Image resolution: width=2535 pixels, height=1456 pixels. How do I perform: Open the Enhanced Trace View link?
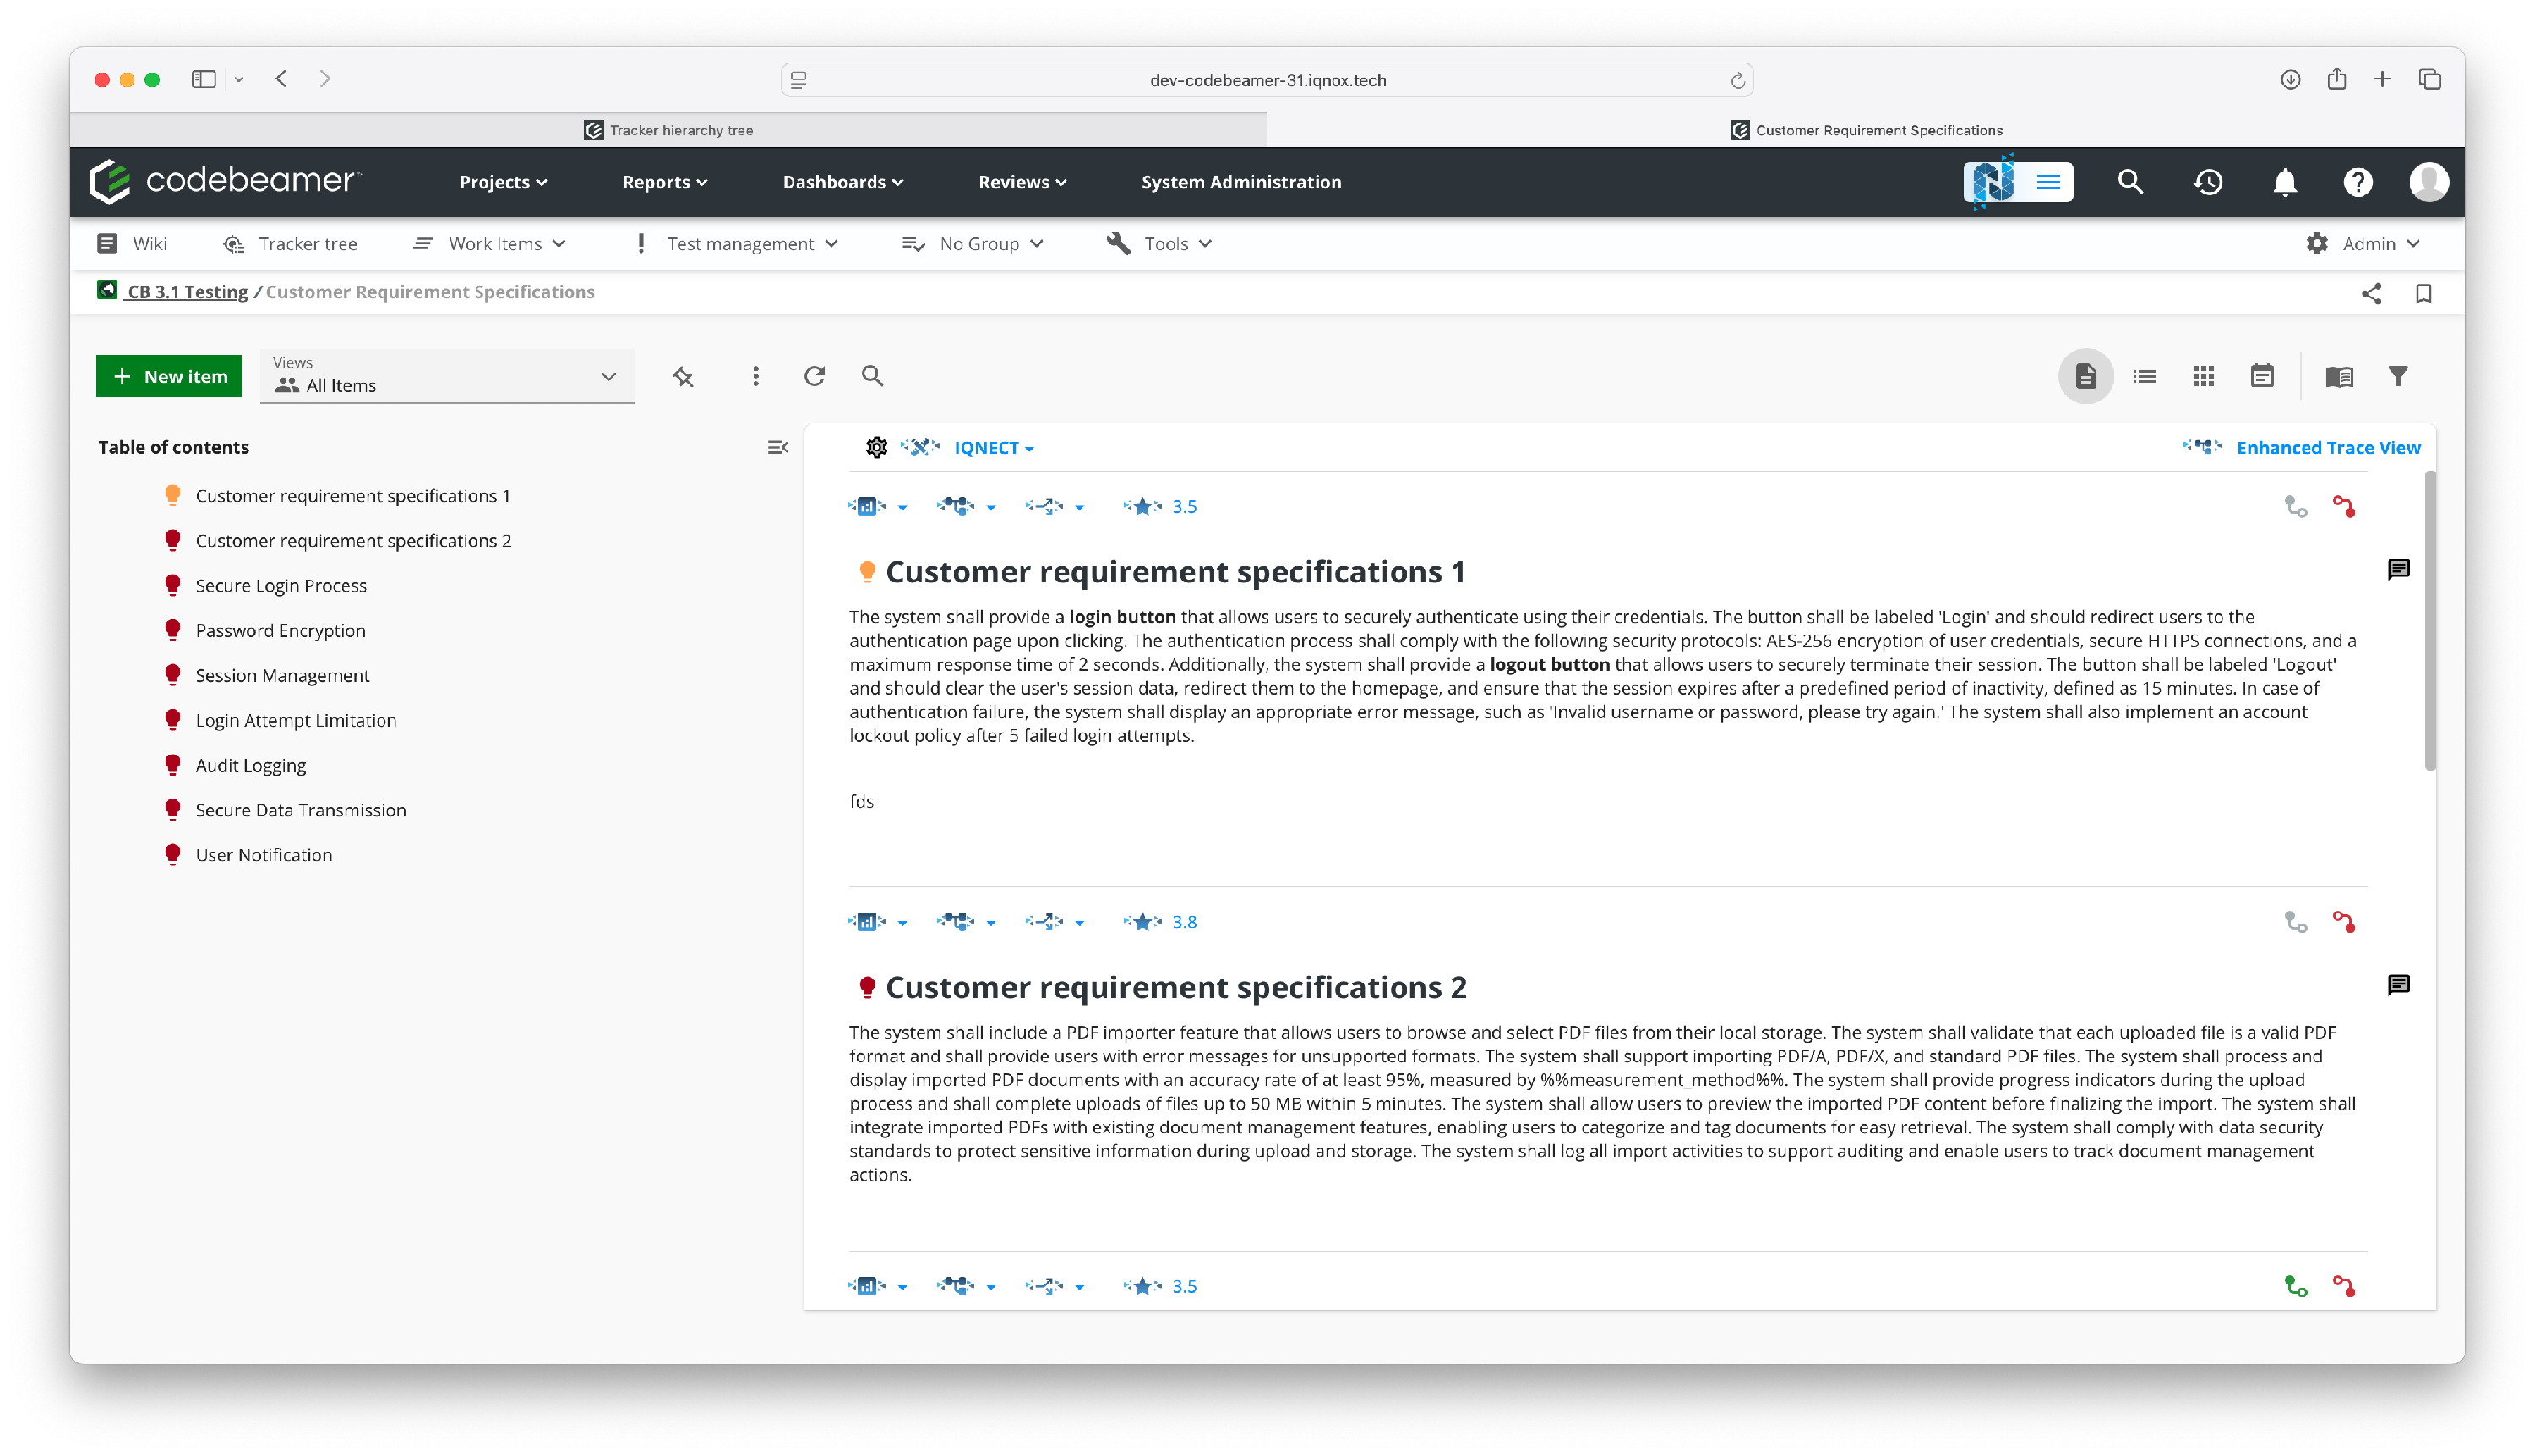(x=2327, y=448)
